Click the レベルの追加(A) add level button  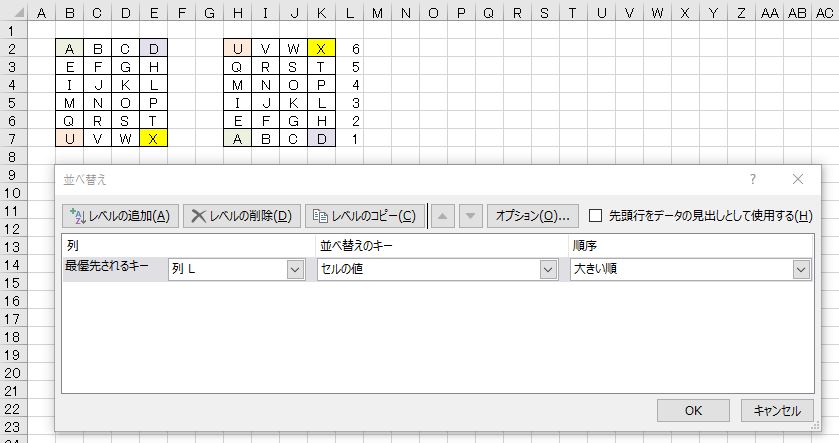point(120,216)
